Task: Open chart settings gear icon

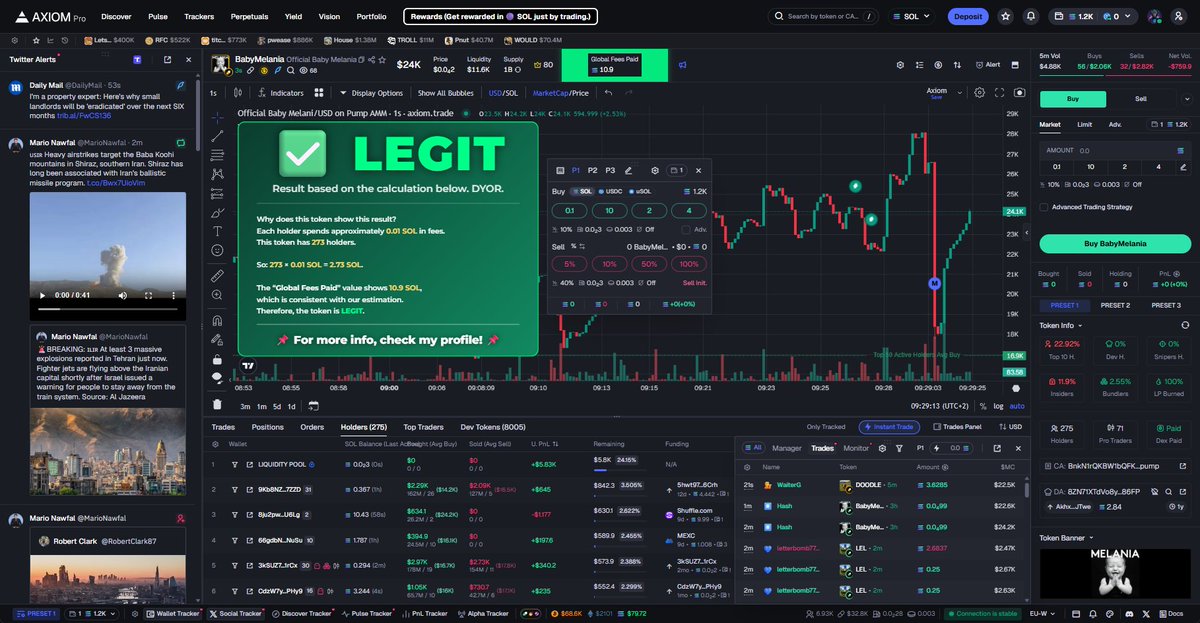Action: click(978, 92)
